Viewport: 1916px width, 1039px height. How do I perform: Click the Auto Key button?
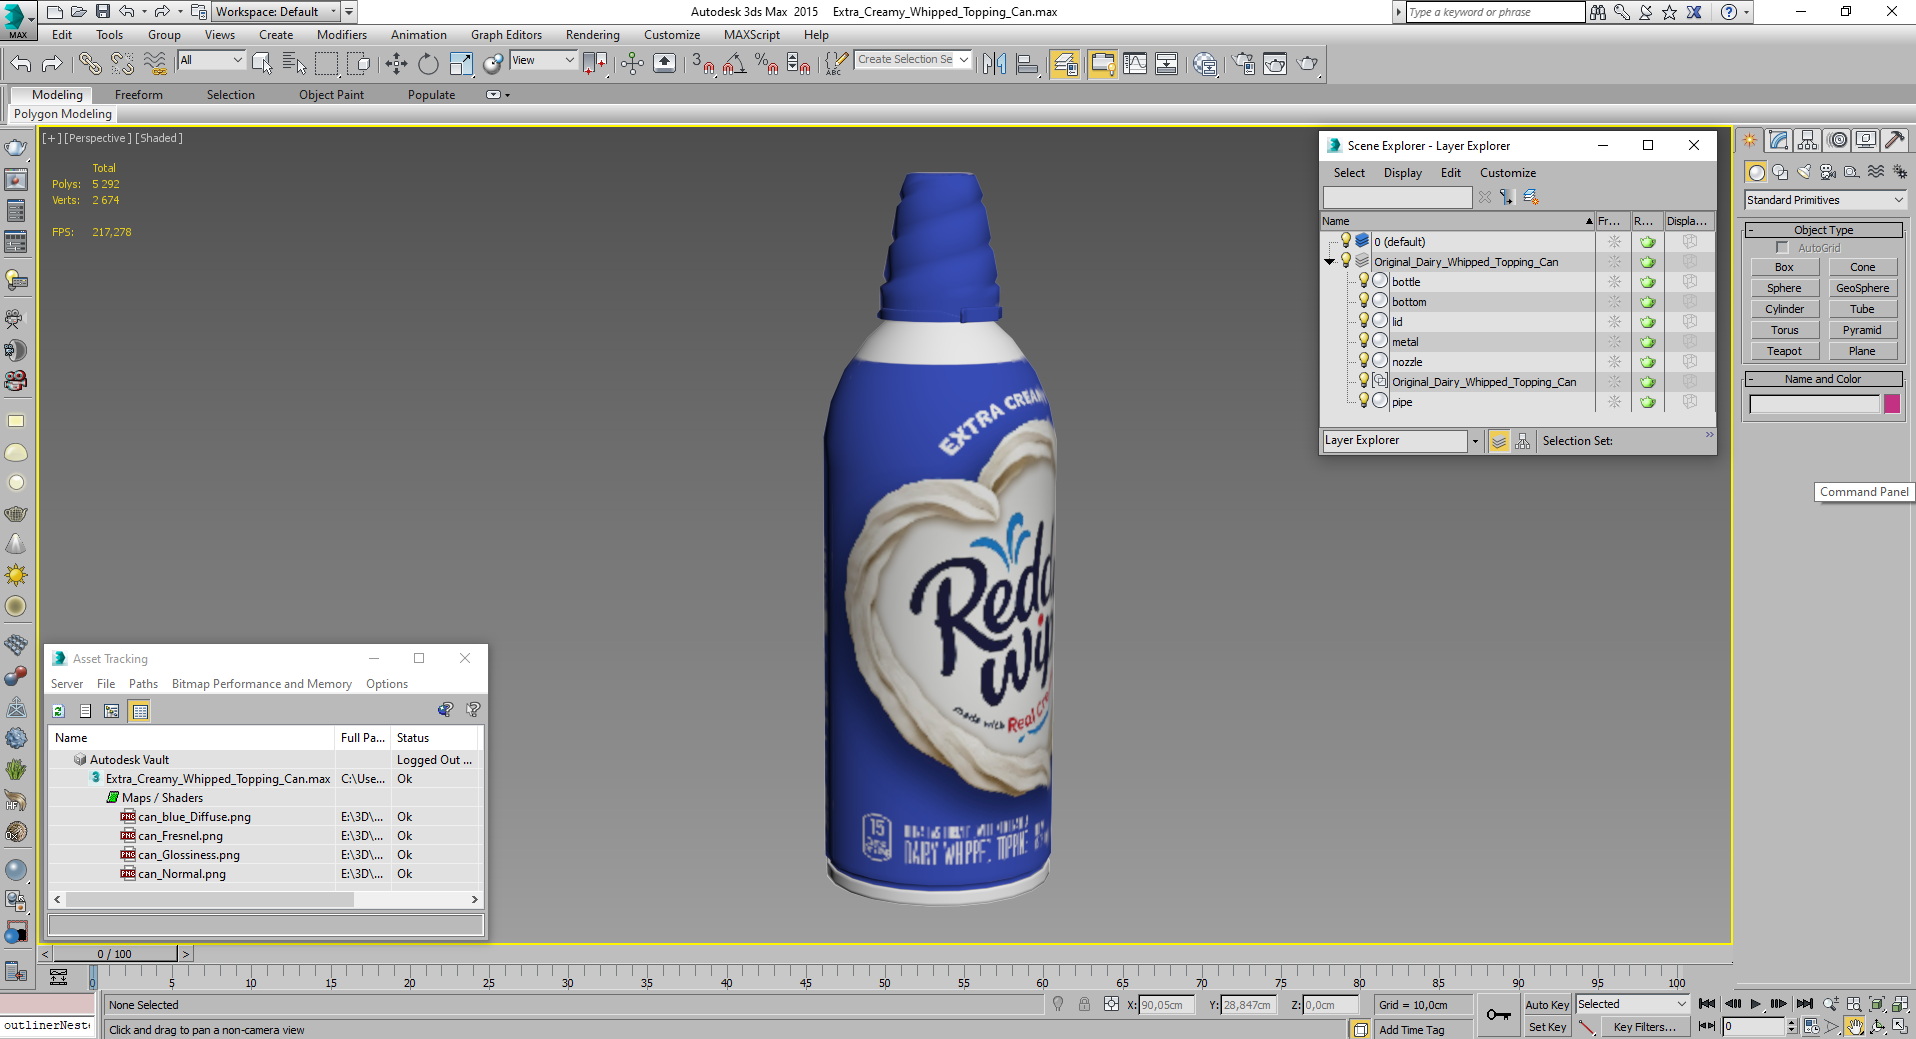(1547, 1005)
